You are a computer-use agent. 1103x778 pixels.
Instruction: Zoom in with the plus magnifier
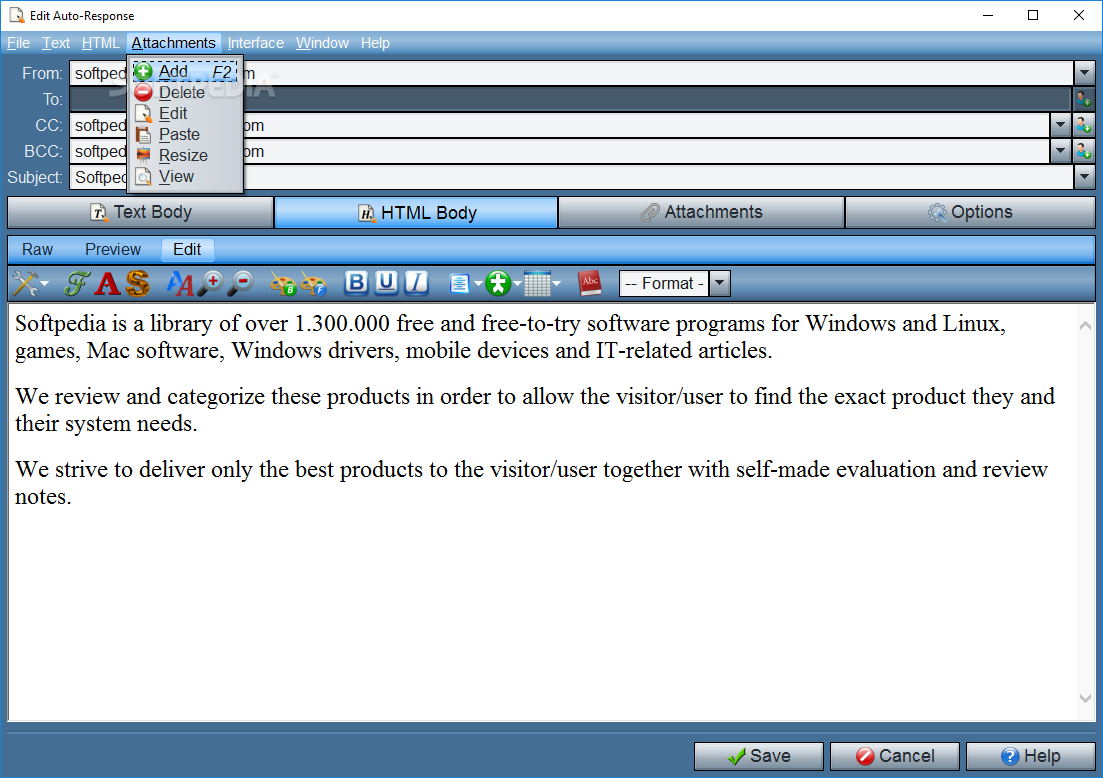coord(210,283)
